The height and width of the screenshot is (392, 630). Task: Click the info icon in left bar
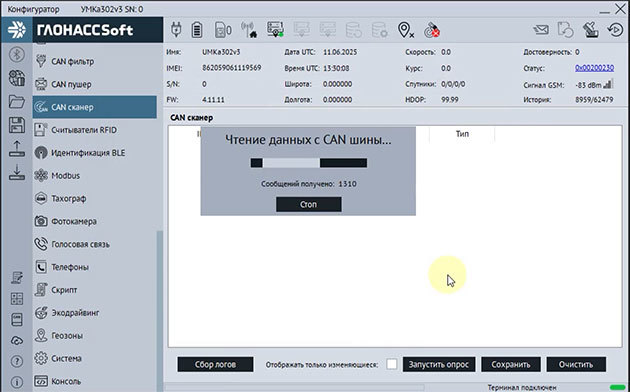(17, 382)
